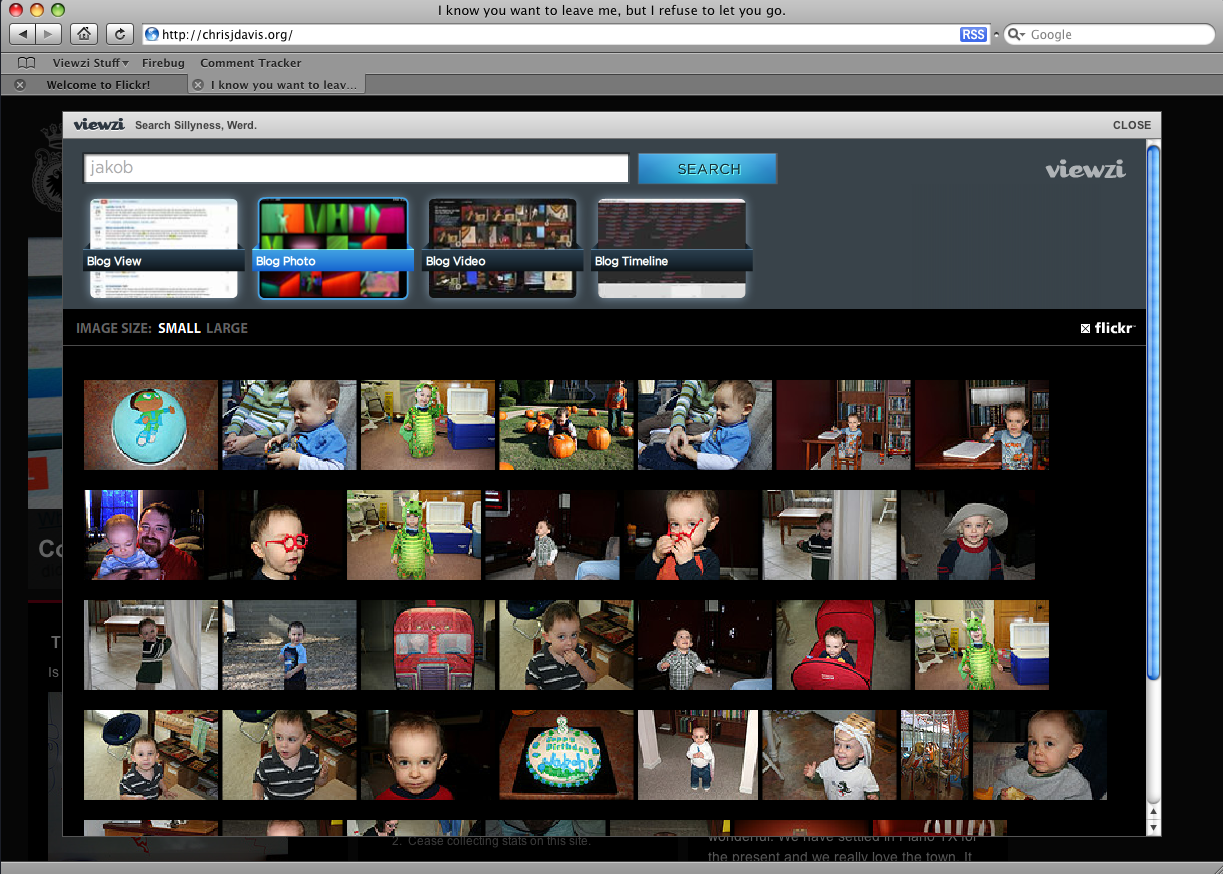The width and height of the screenshot is (1223, 874).
Task: Select the Blog Photo mode
Action: 333,248
